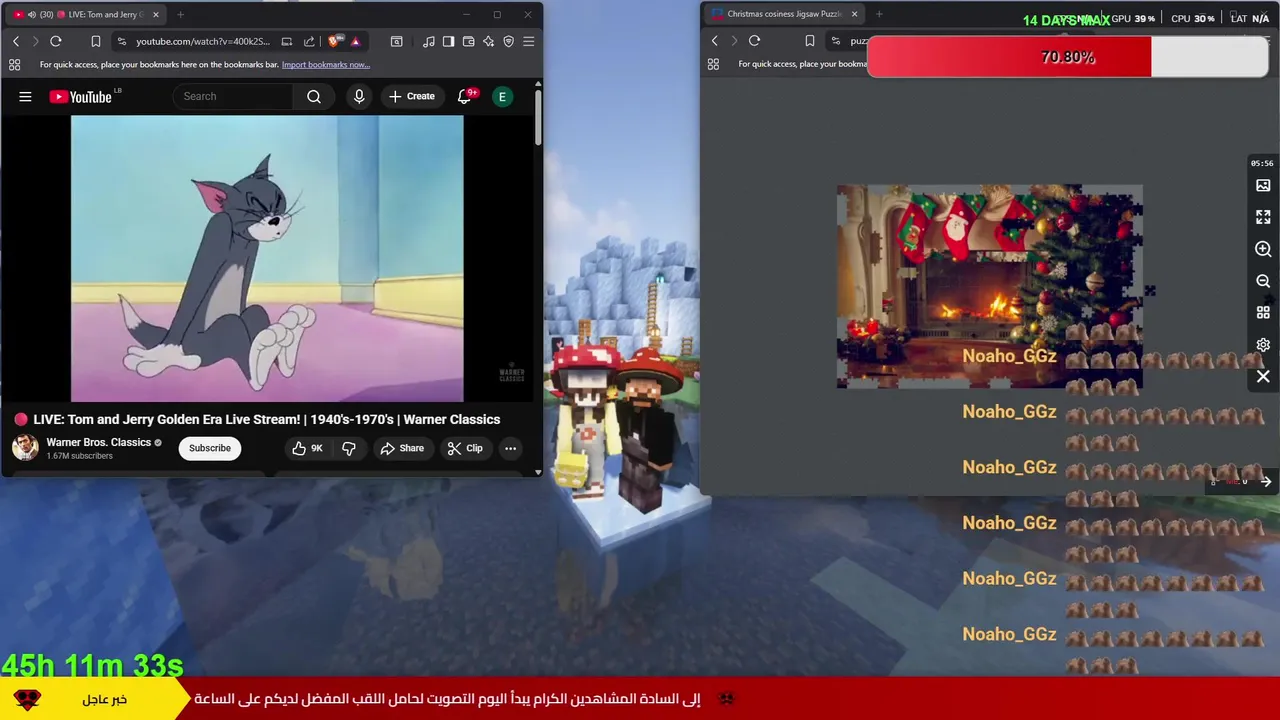Viewport: 1280px width, 720px height.
Task: Subscribe to Warner Bros. Classics
Action: click(x=210, y=448)
